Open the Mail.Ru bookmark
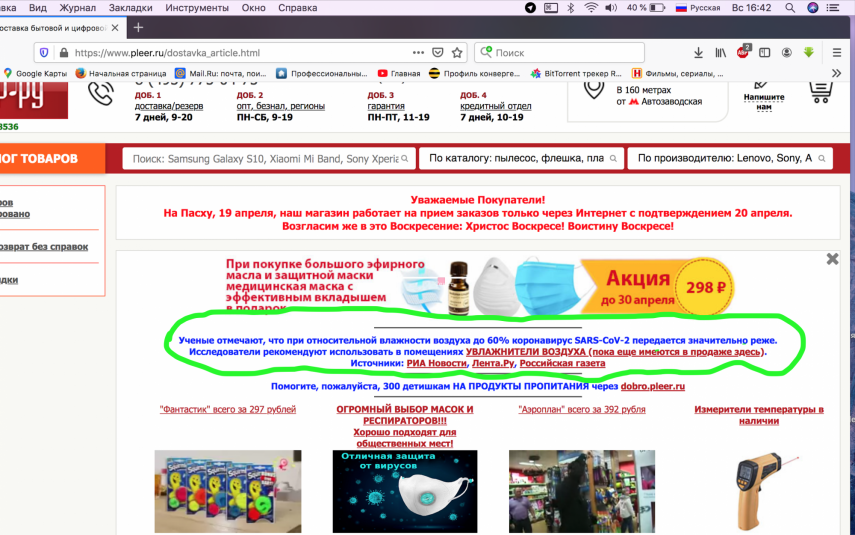The width and height of the screenshot is (855, 535). point(221,73)
